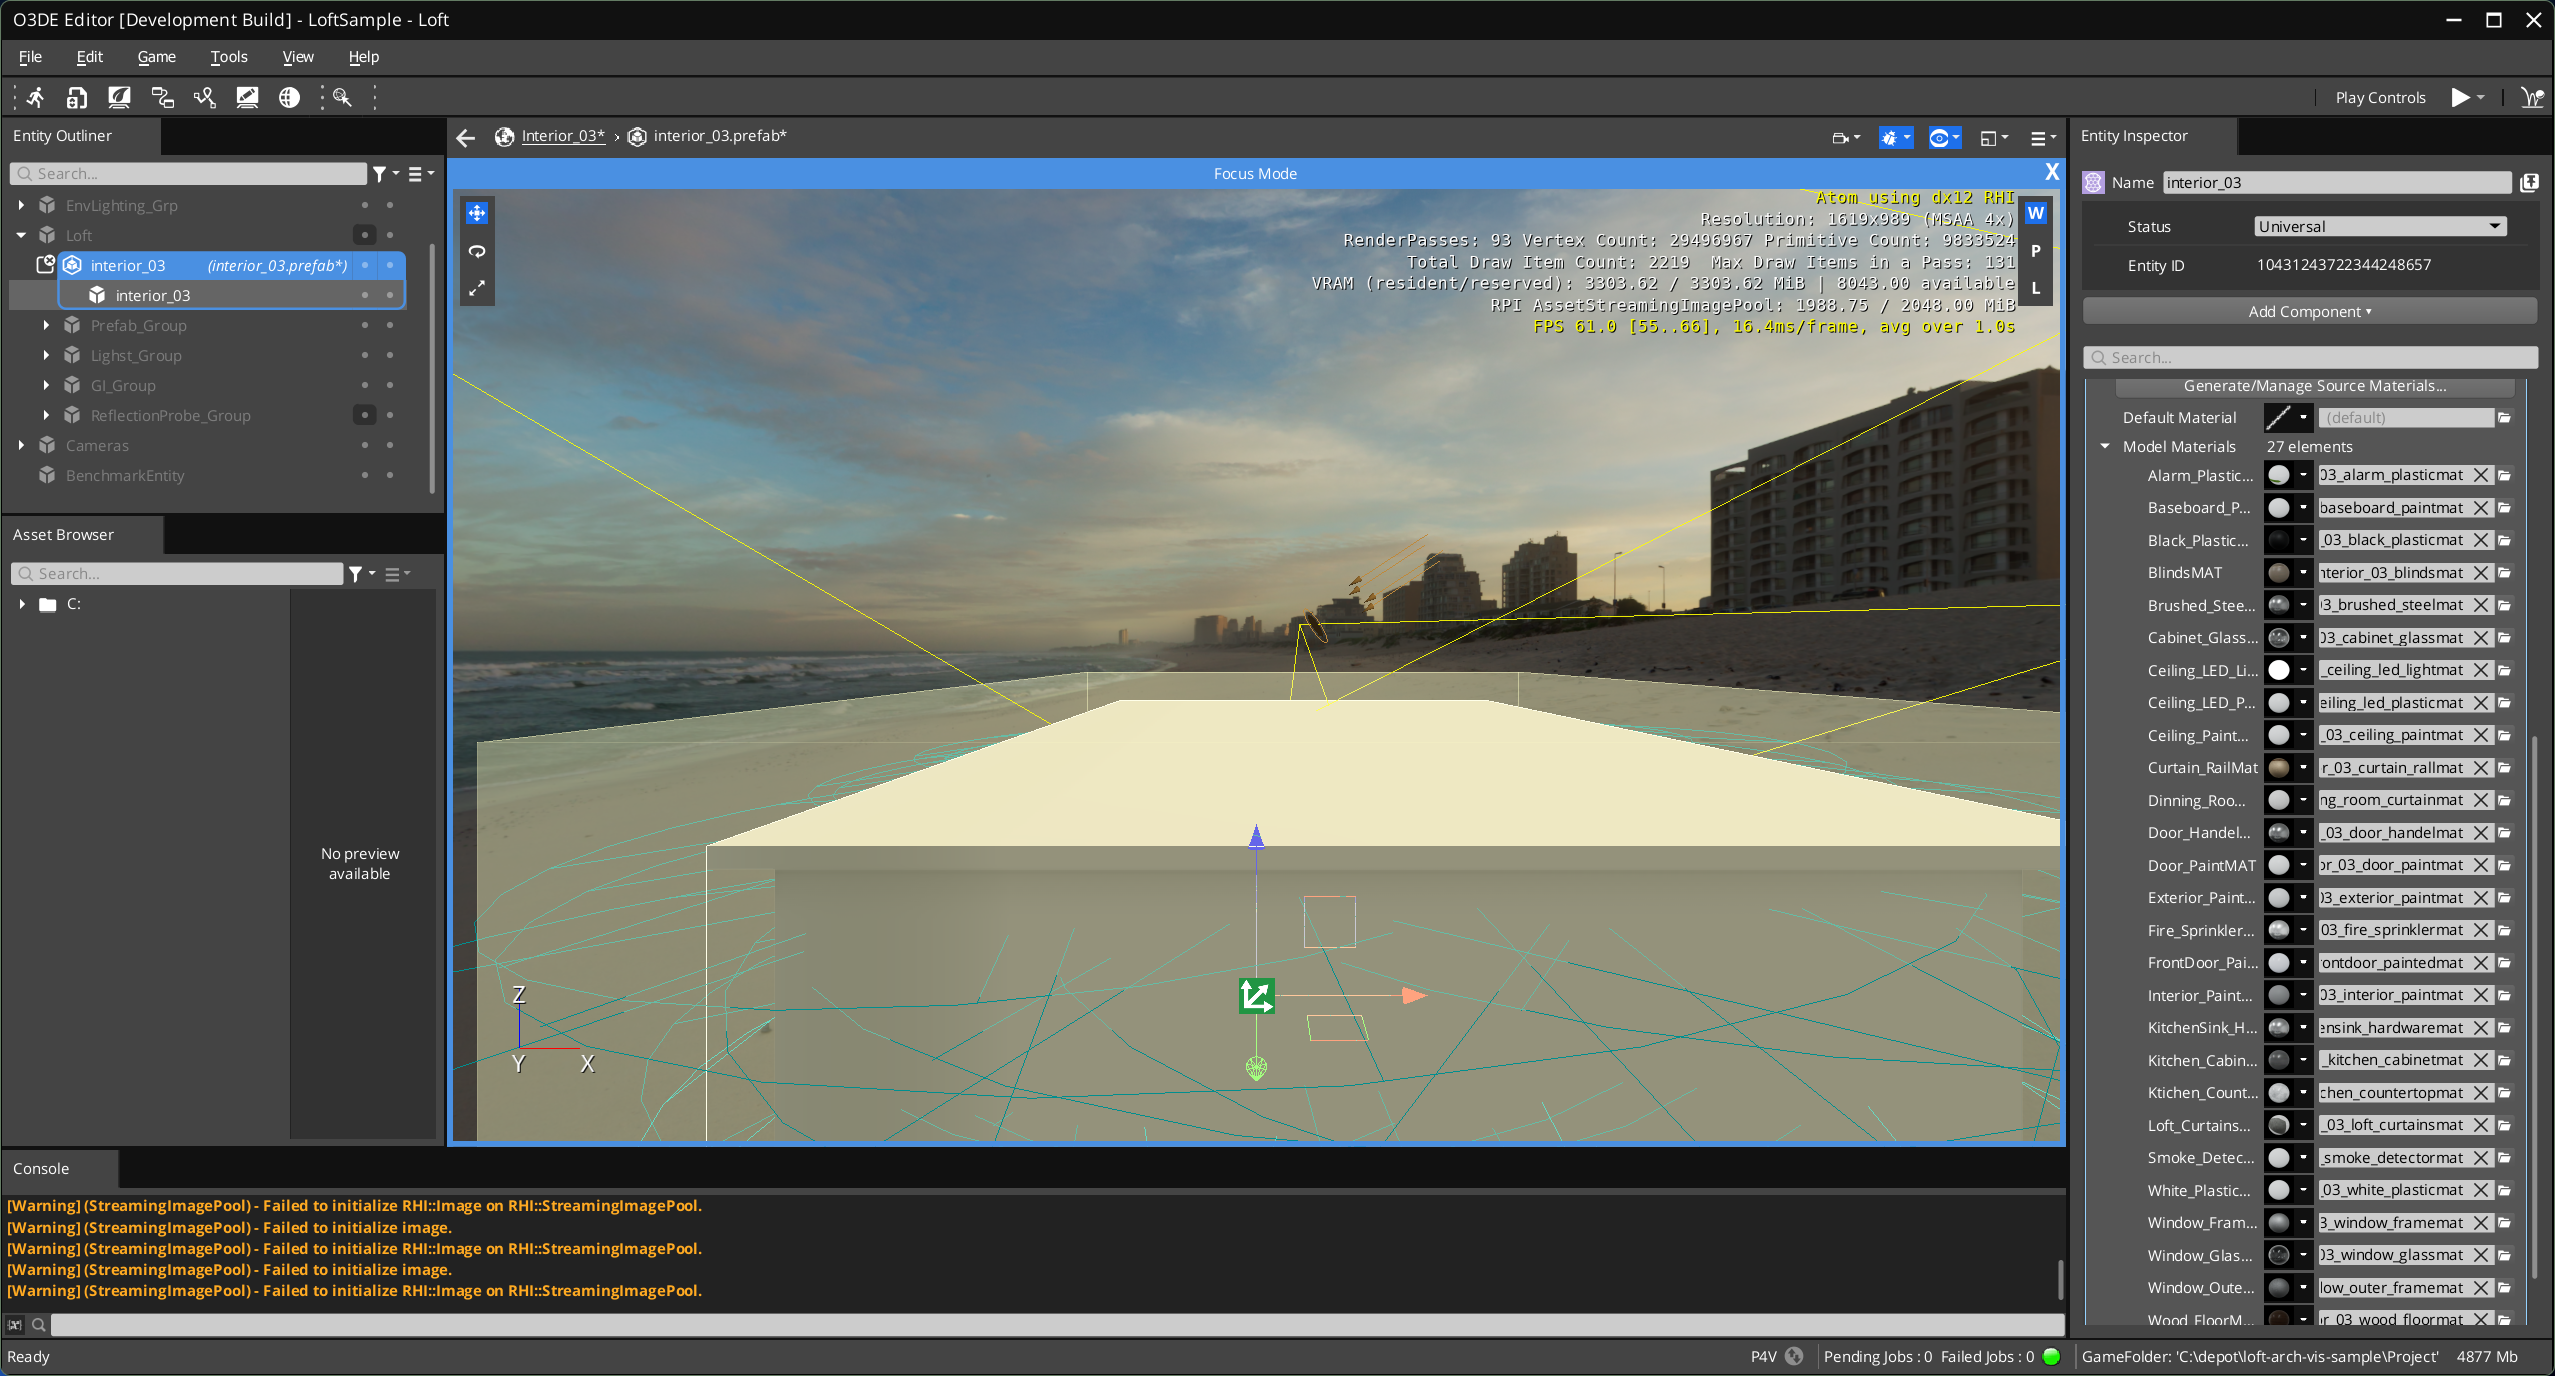Open the Status Universal dropdown

2379,227
